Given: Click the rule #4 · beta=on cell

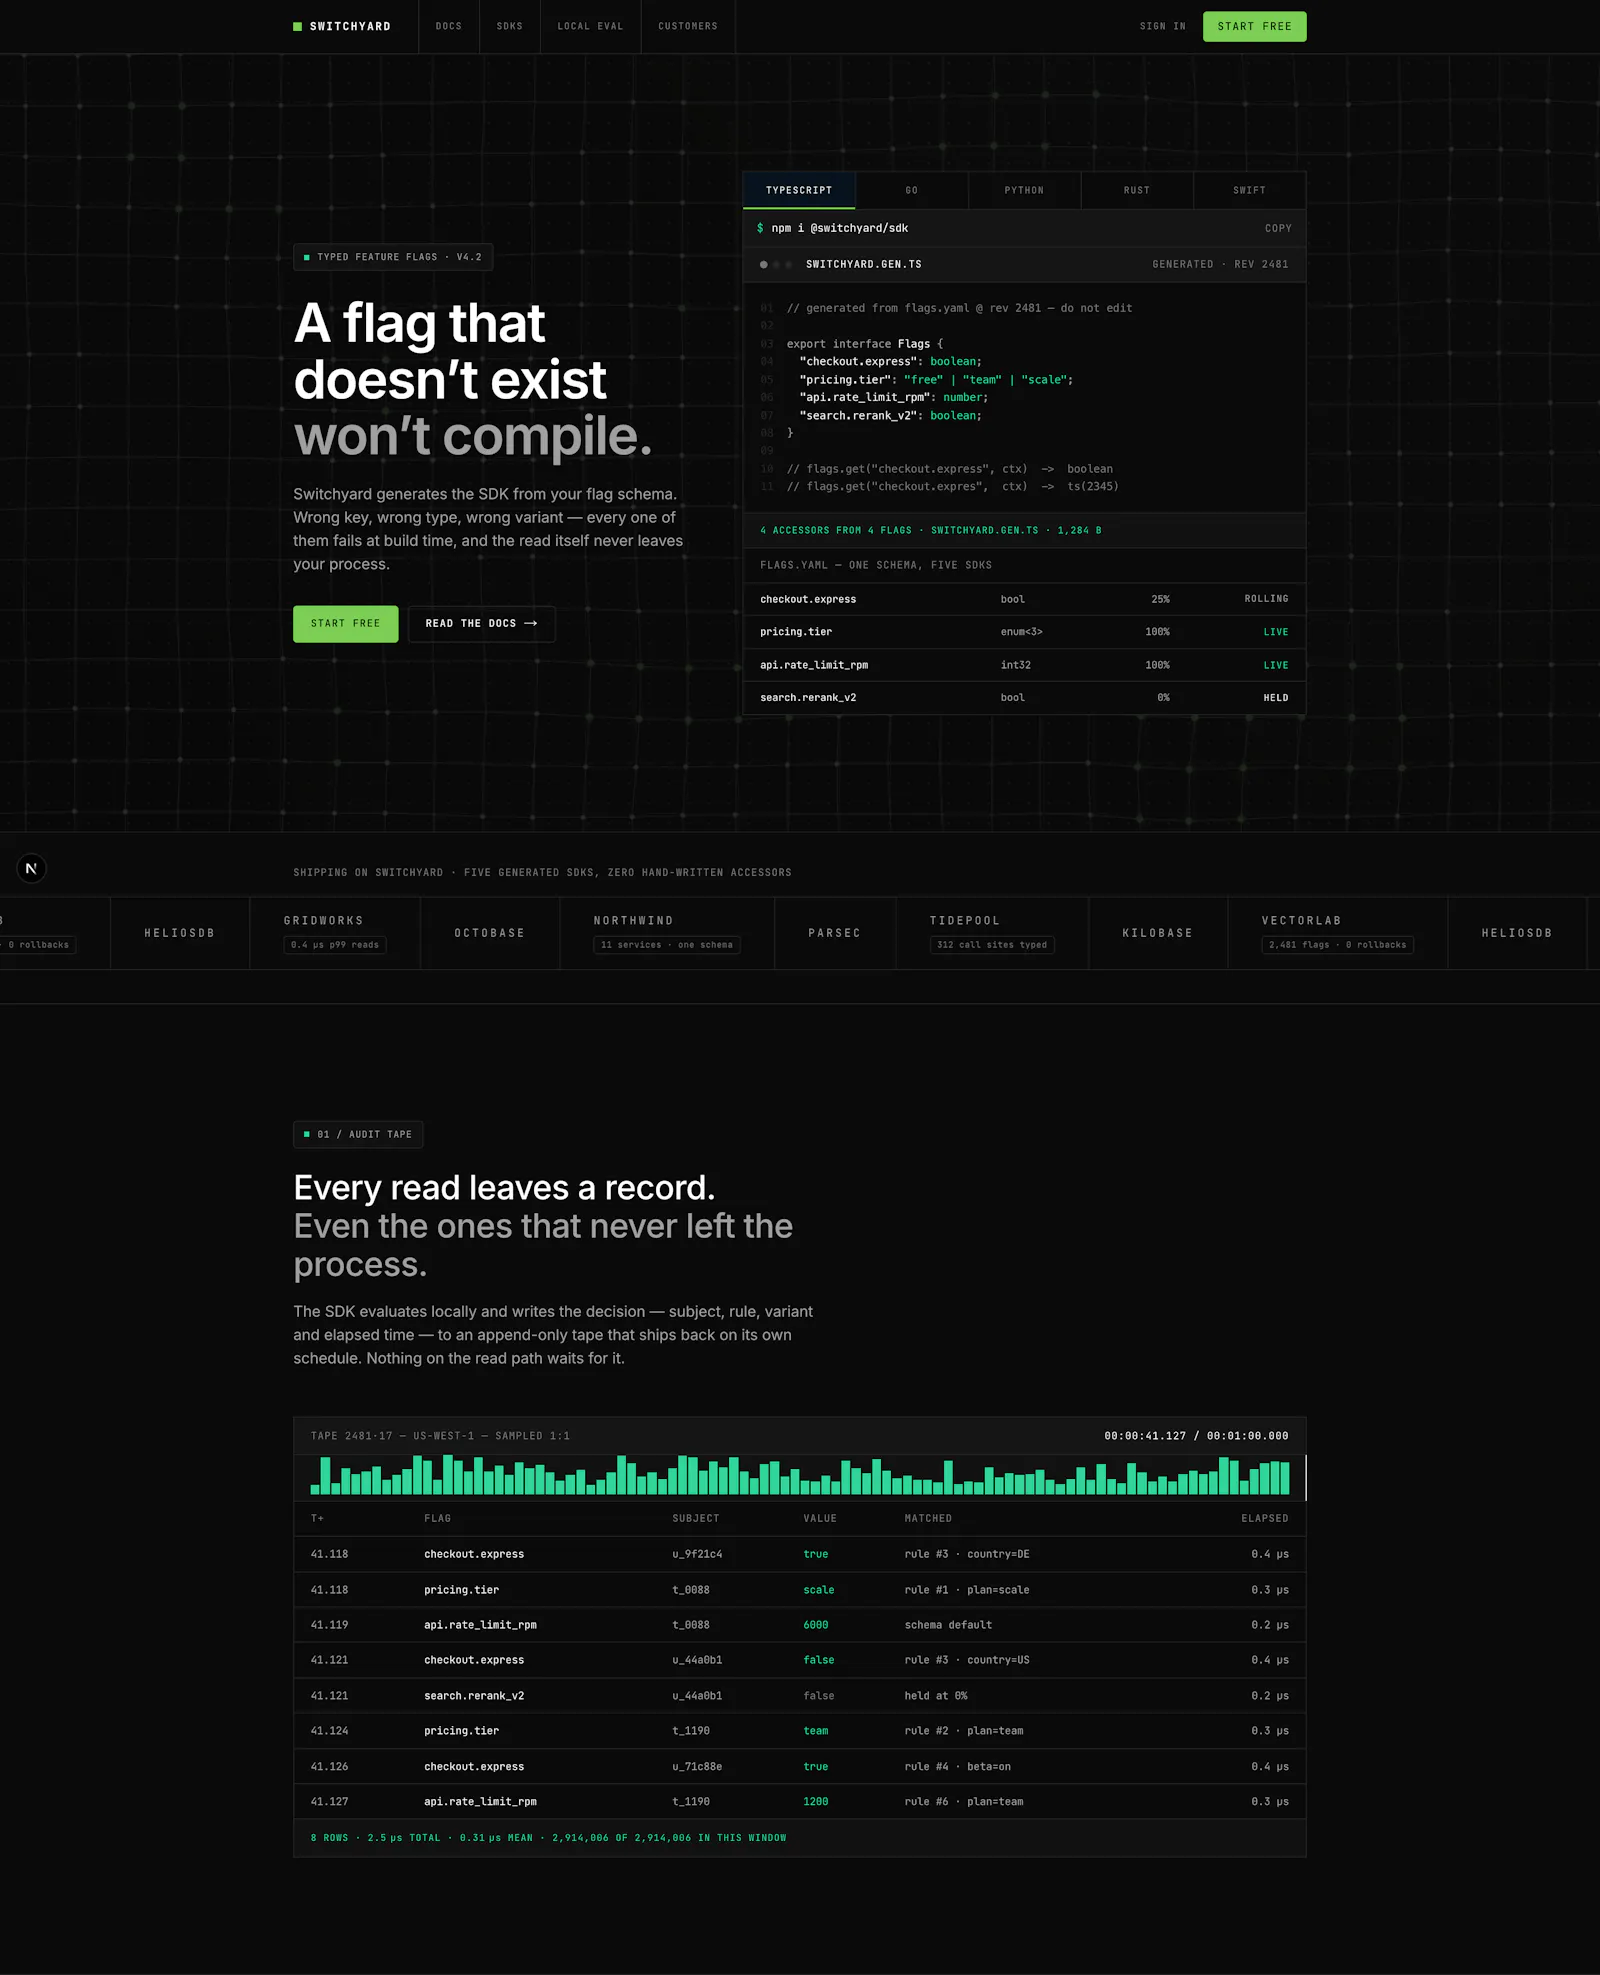Looking at the screenshot, I should tap(957, 1767).
